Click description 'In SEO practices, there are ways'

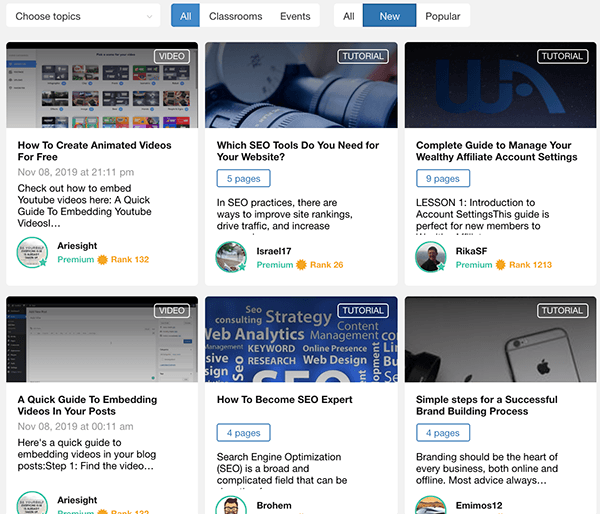[285, 214]
